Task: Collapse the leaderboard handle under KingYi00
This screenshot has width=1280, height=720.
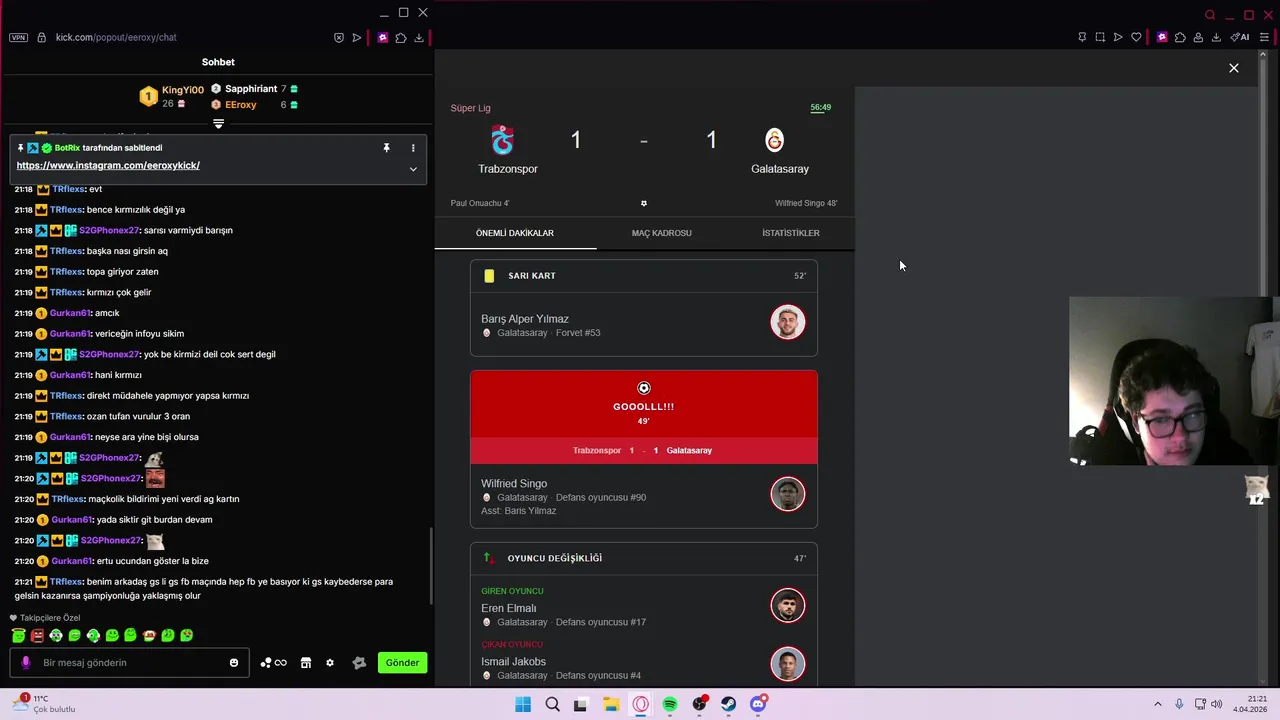Action: click(x=218, y=124)
